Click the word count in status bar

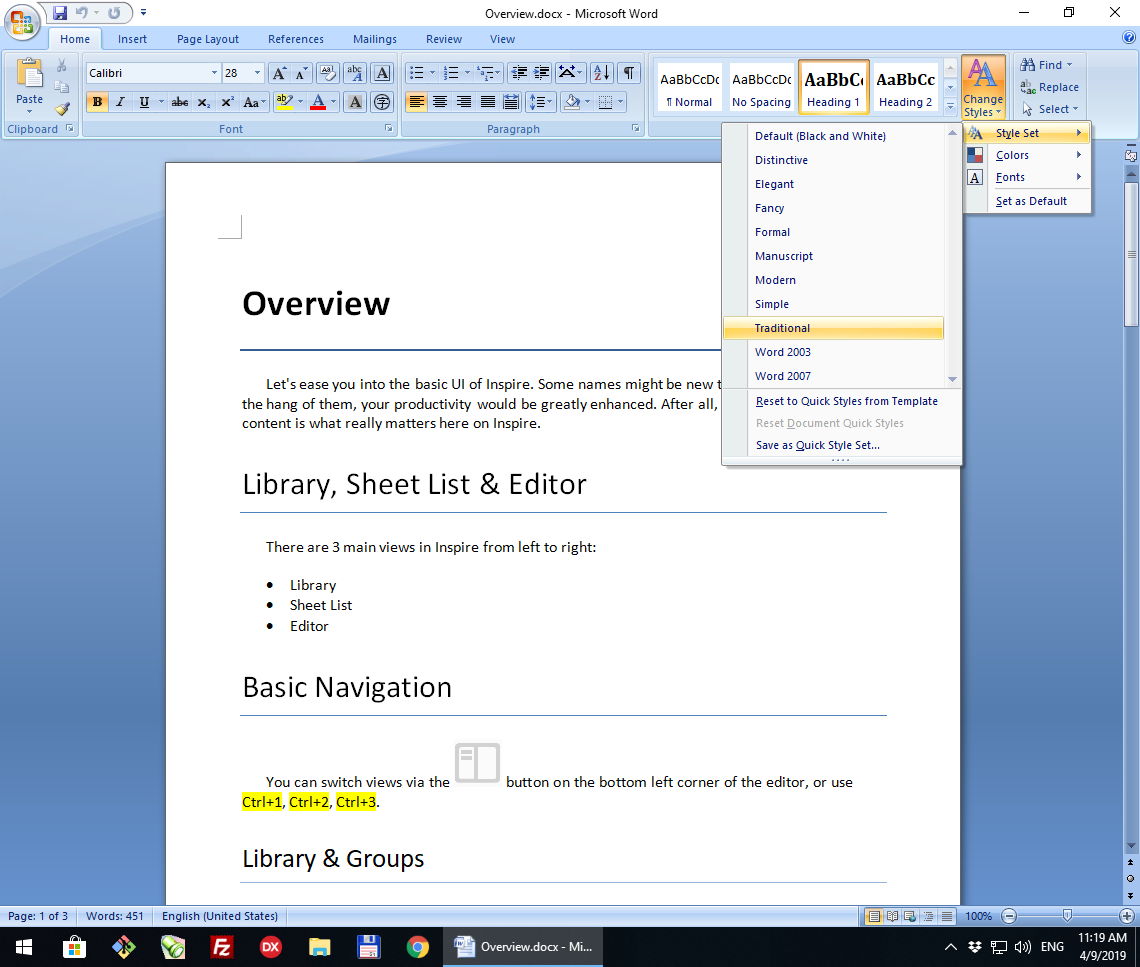115,916
